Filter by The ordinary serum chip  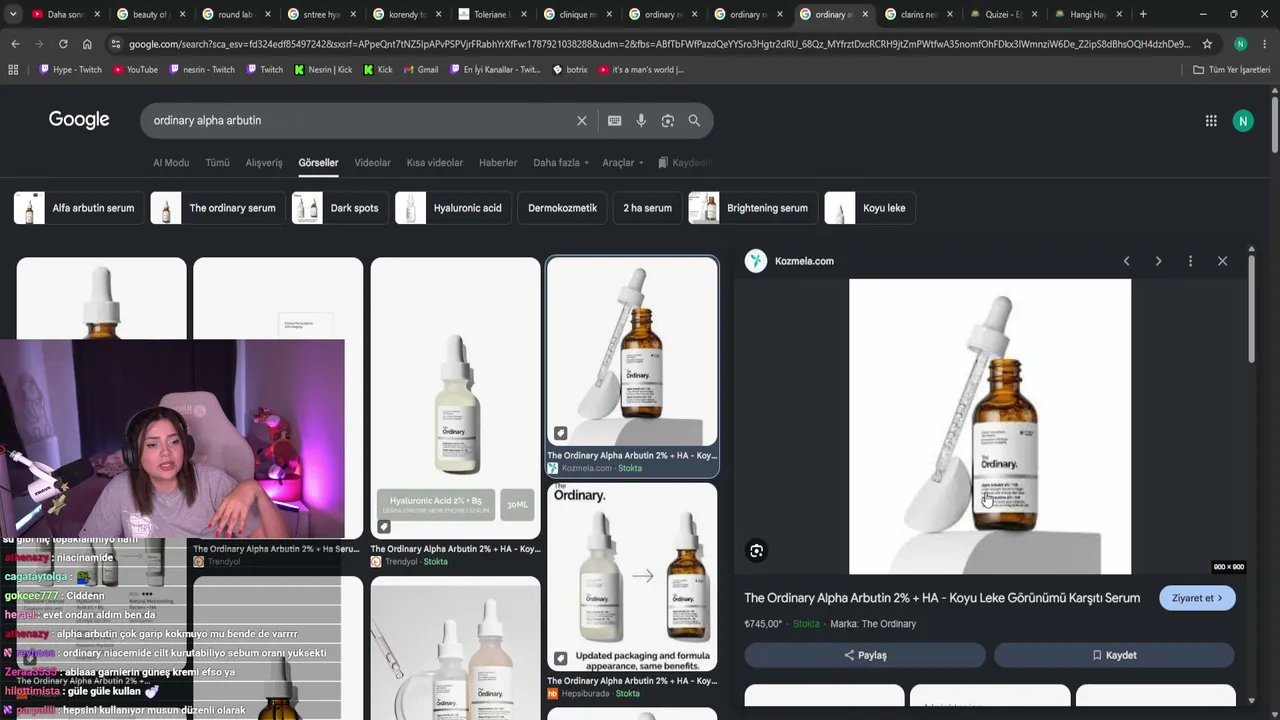tap(217, 208)
